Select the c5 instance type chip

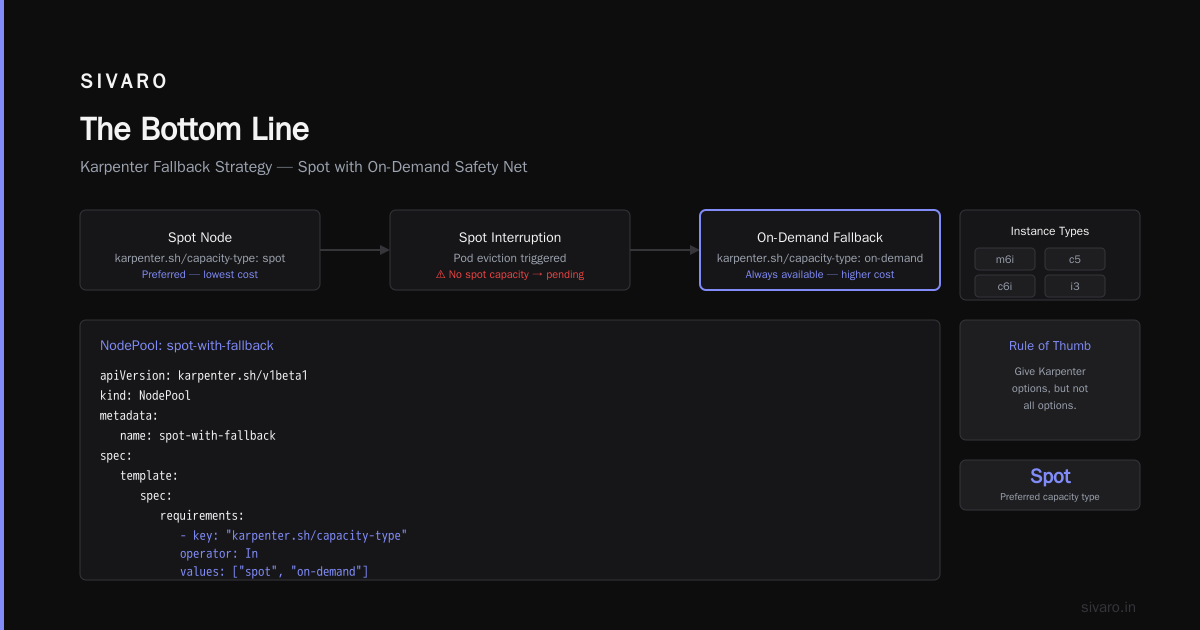click(1075, 259)
